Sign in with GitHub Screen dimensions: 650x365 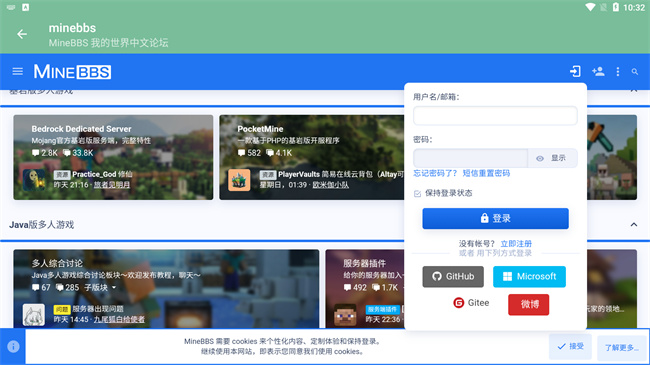(453, 277)
